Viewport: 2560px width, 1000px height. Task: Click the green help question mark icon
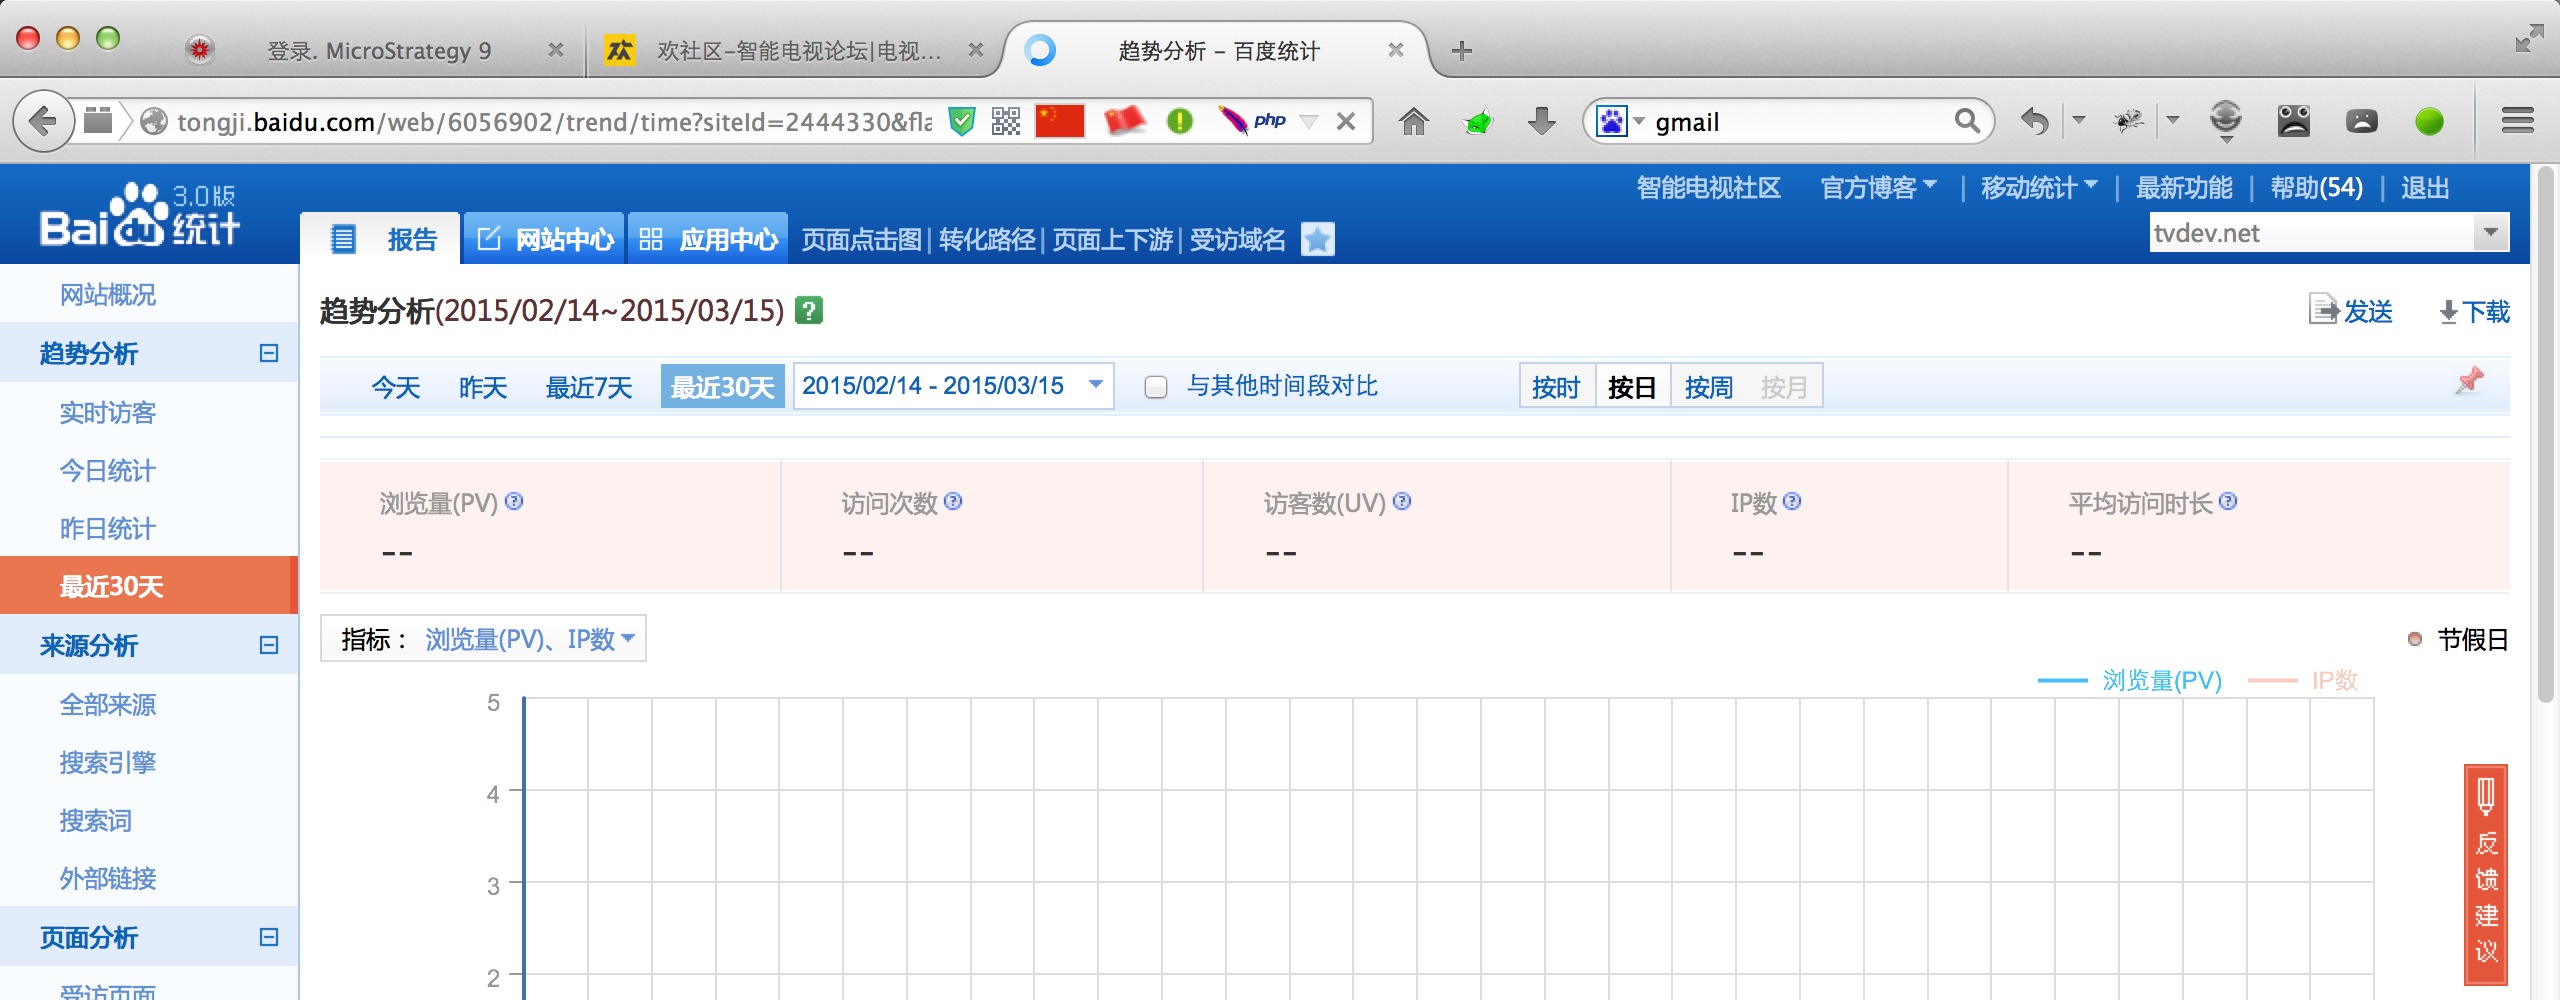(x=808, y=310)
